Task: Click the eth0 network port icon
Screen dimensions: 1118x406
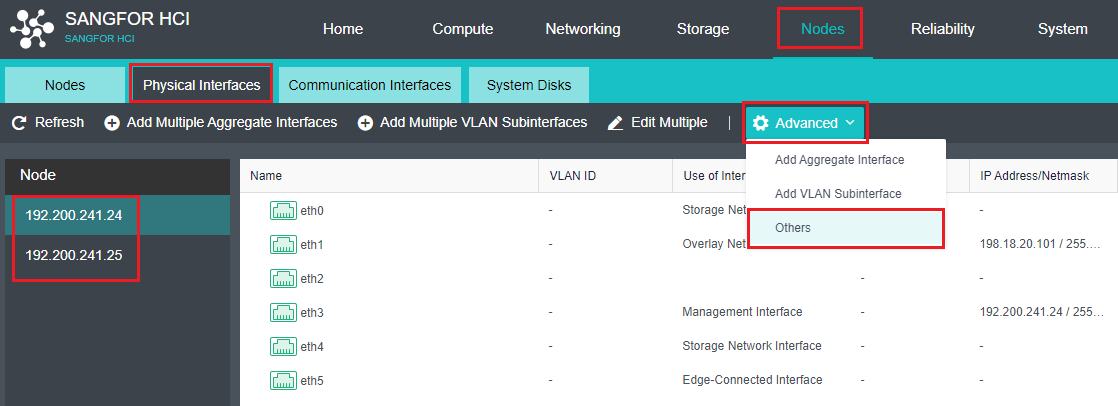Action: (x=283, y=210)
